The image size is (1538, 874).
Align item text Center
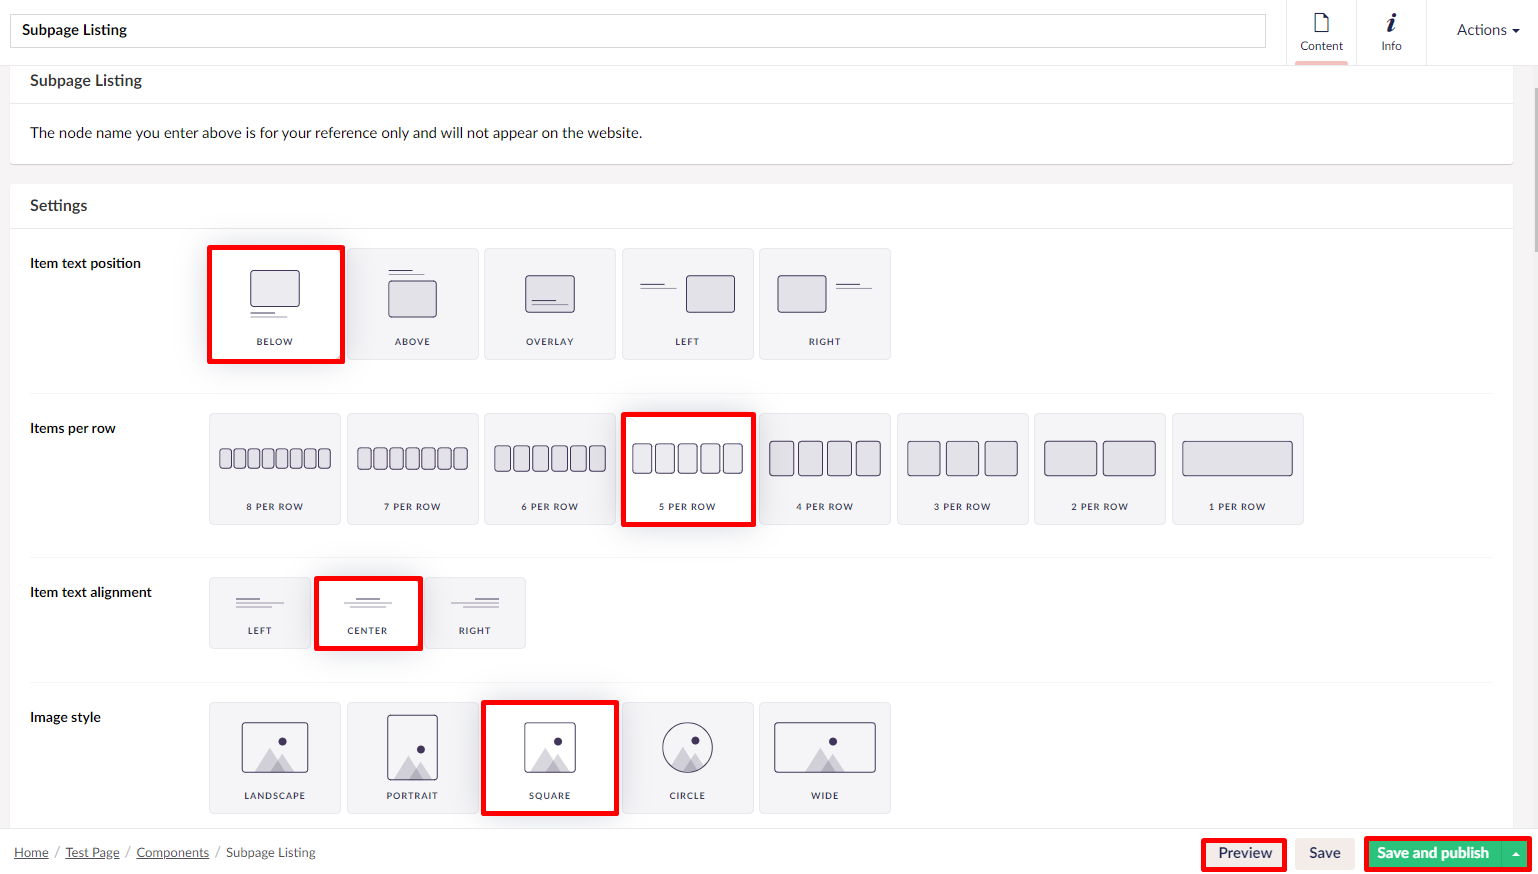(368, 613)
